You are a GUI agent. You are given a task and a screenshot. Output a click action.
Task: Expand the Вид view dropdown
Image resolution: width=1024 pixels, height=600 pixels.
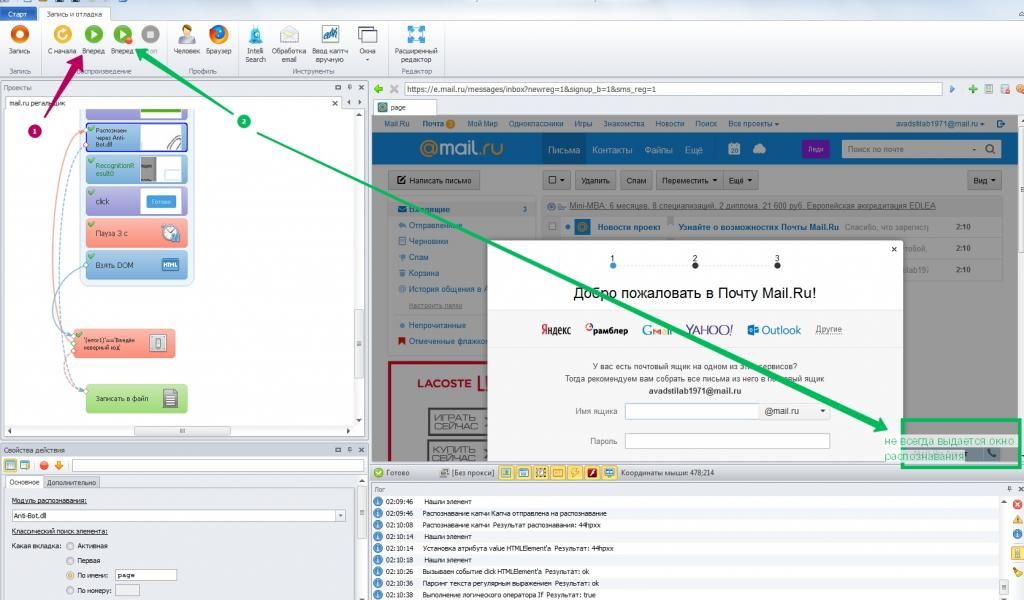tap(984, 180)
